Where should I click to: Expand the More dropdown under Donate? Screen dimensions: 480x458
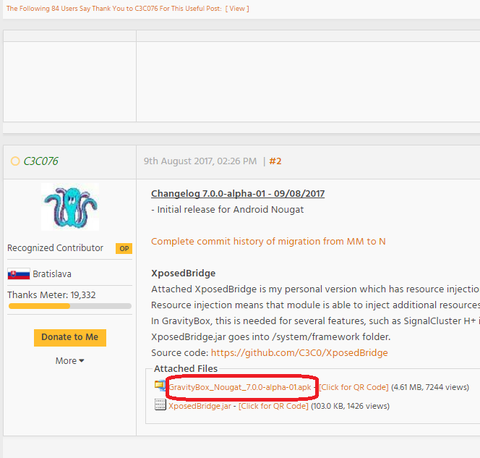[70, 361]
